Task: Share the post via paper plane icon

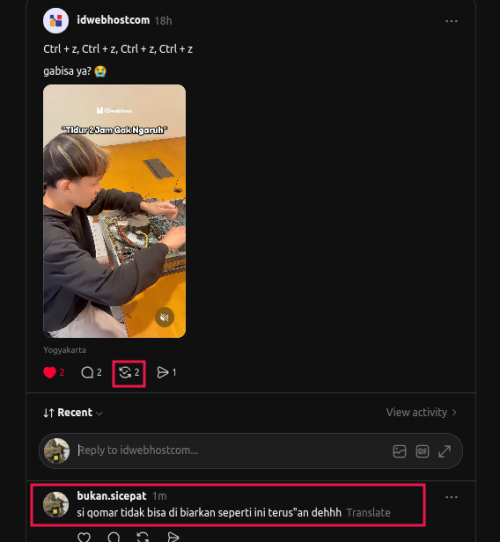Action: coord(163,373)
